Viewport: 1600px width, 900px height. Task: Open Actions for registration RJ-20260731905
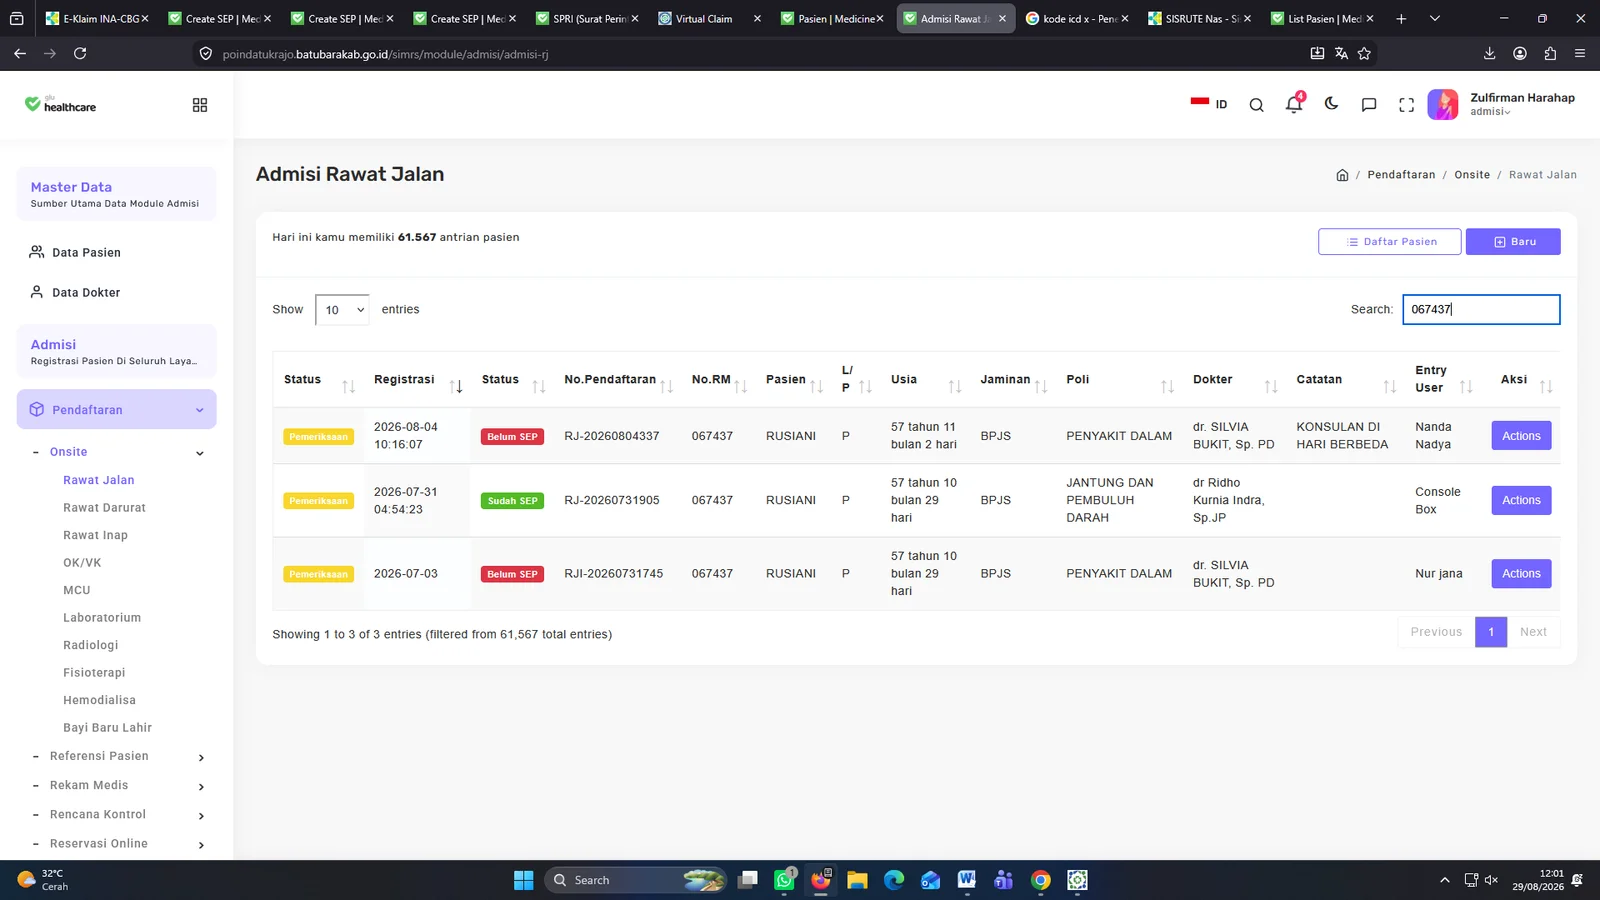pyautogui.click(x=1521, y=500)
